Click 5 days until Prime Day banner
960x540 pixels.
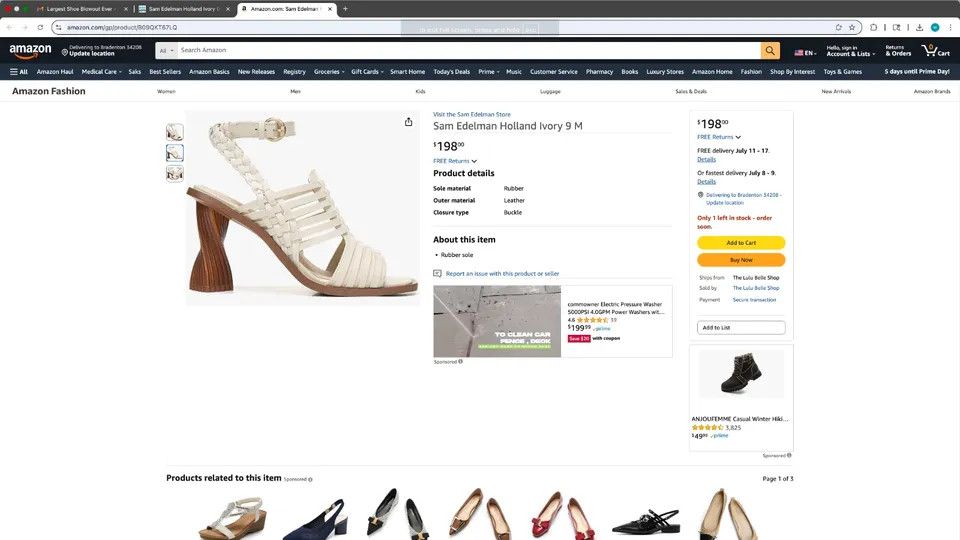[x=917, y=72]
